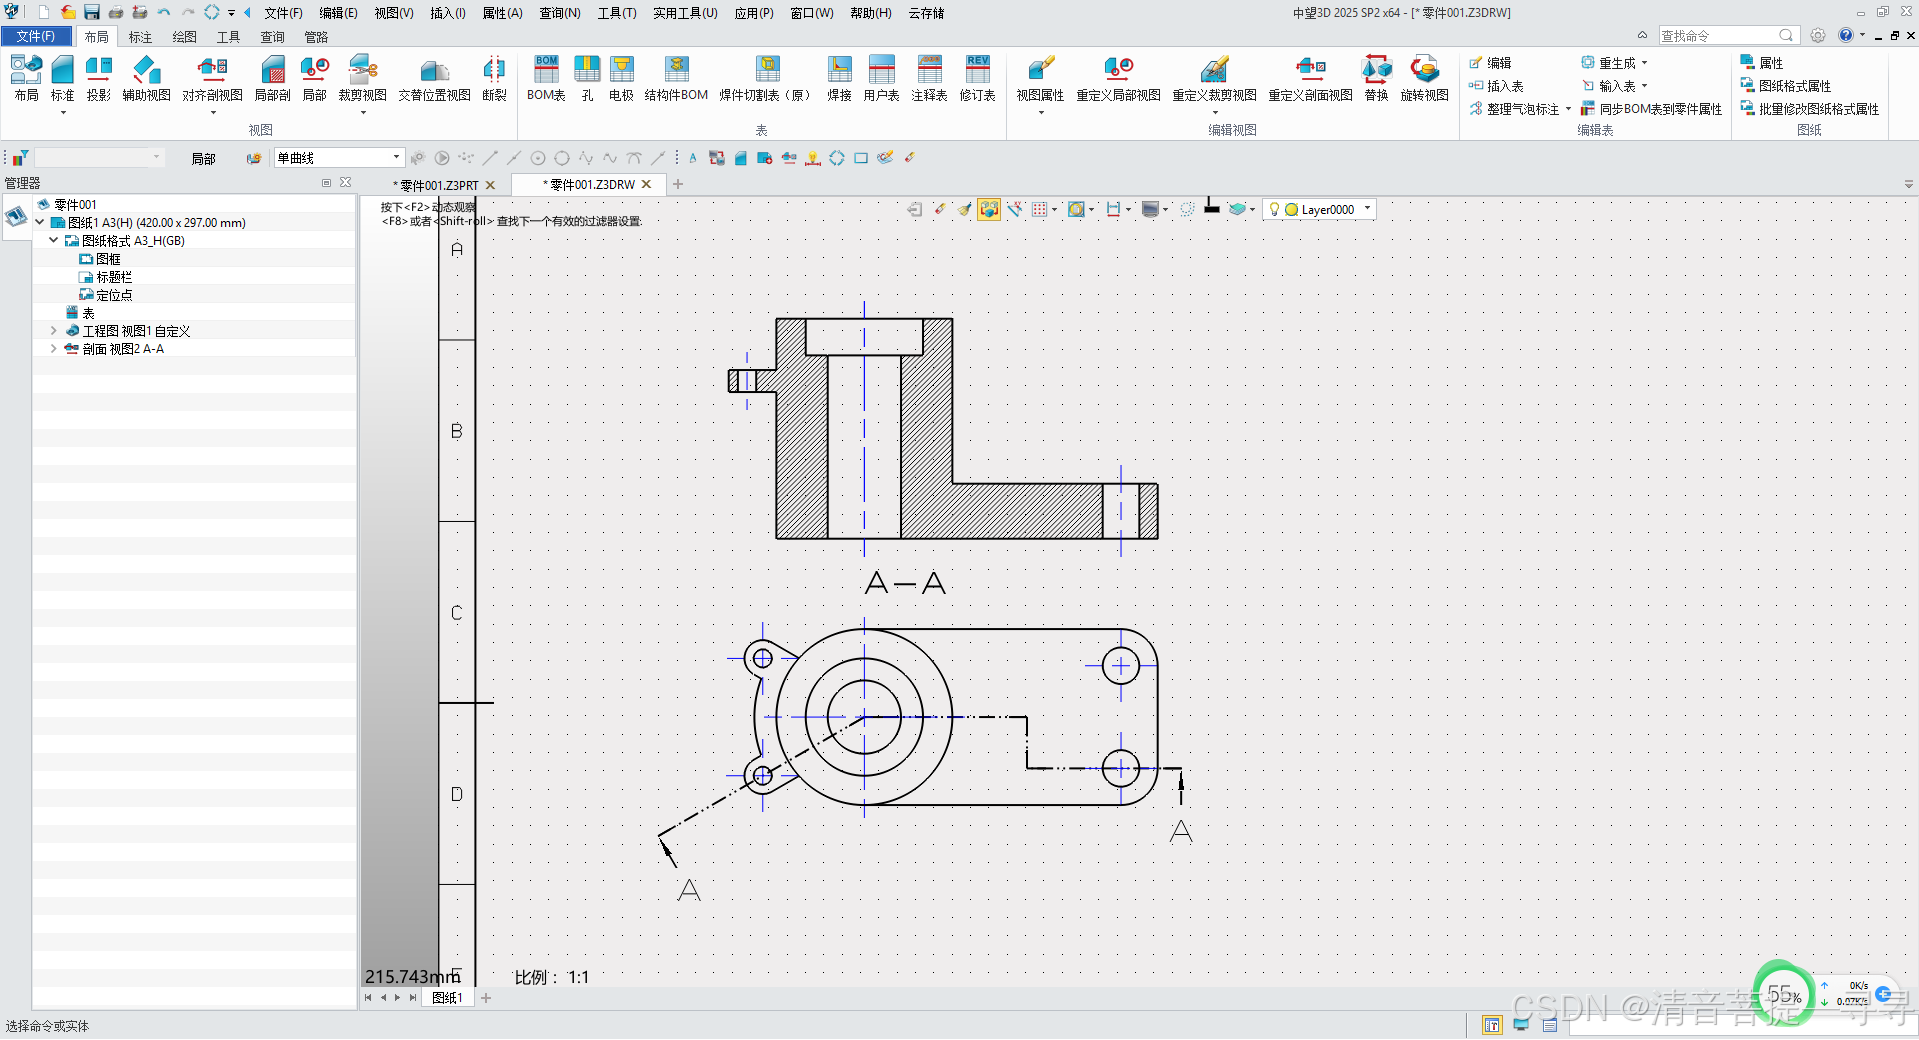Select the 辅助视图 auxiliary view tool

146,79
